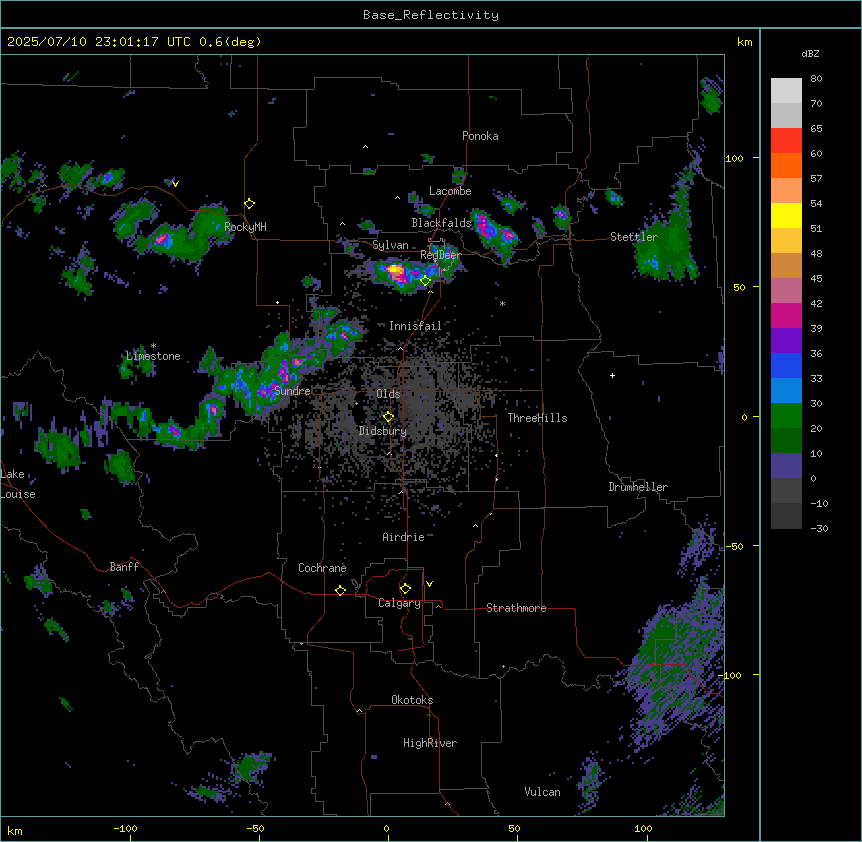Image resolution: width=862 pixels, height=842 pixels.
Task: Click the Limestone label
Action: click(153, 356)
